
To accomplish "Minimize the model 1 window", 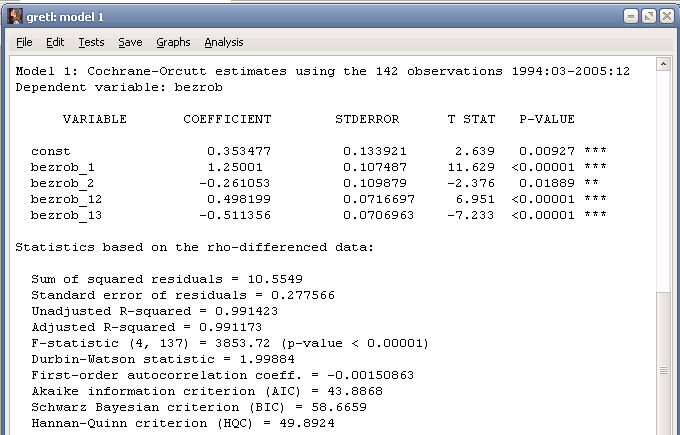I will tap(631, 16).
